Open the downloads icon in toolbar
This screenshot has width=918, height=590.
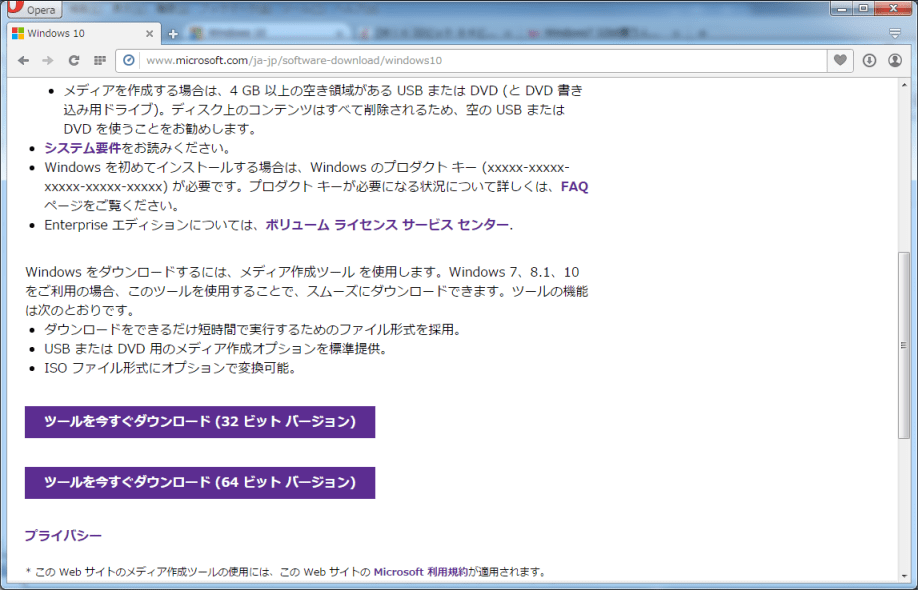(x=869, y=61)
